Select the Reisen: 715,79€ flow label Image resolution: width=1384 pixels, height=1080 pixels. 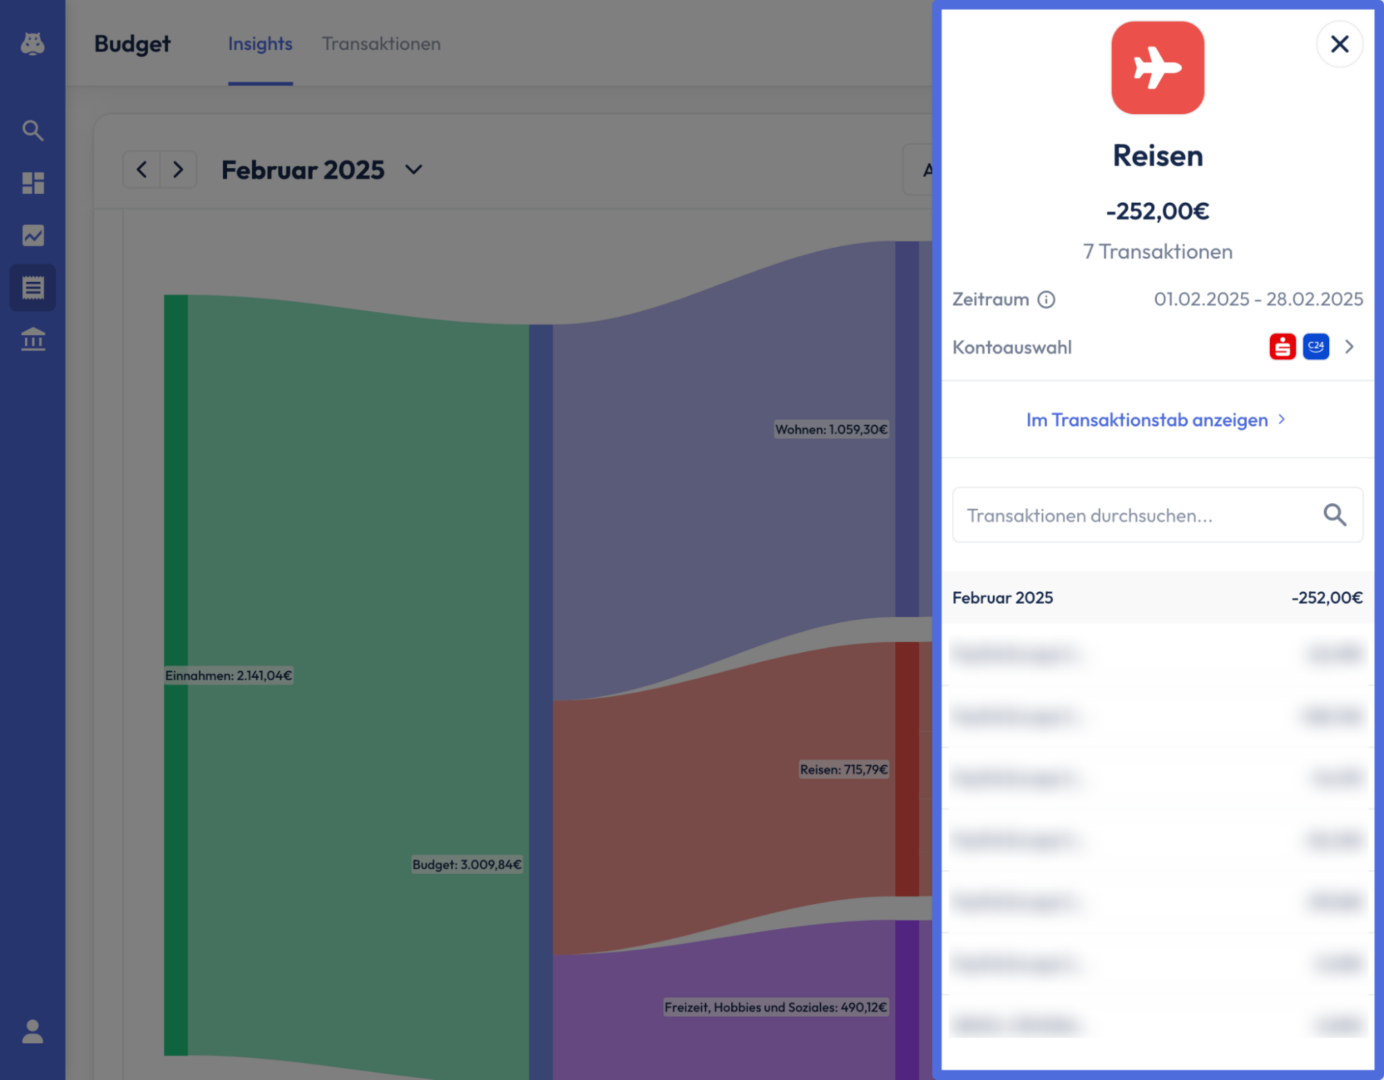click(x=844, y=770)
